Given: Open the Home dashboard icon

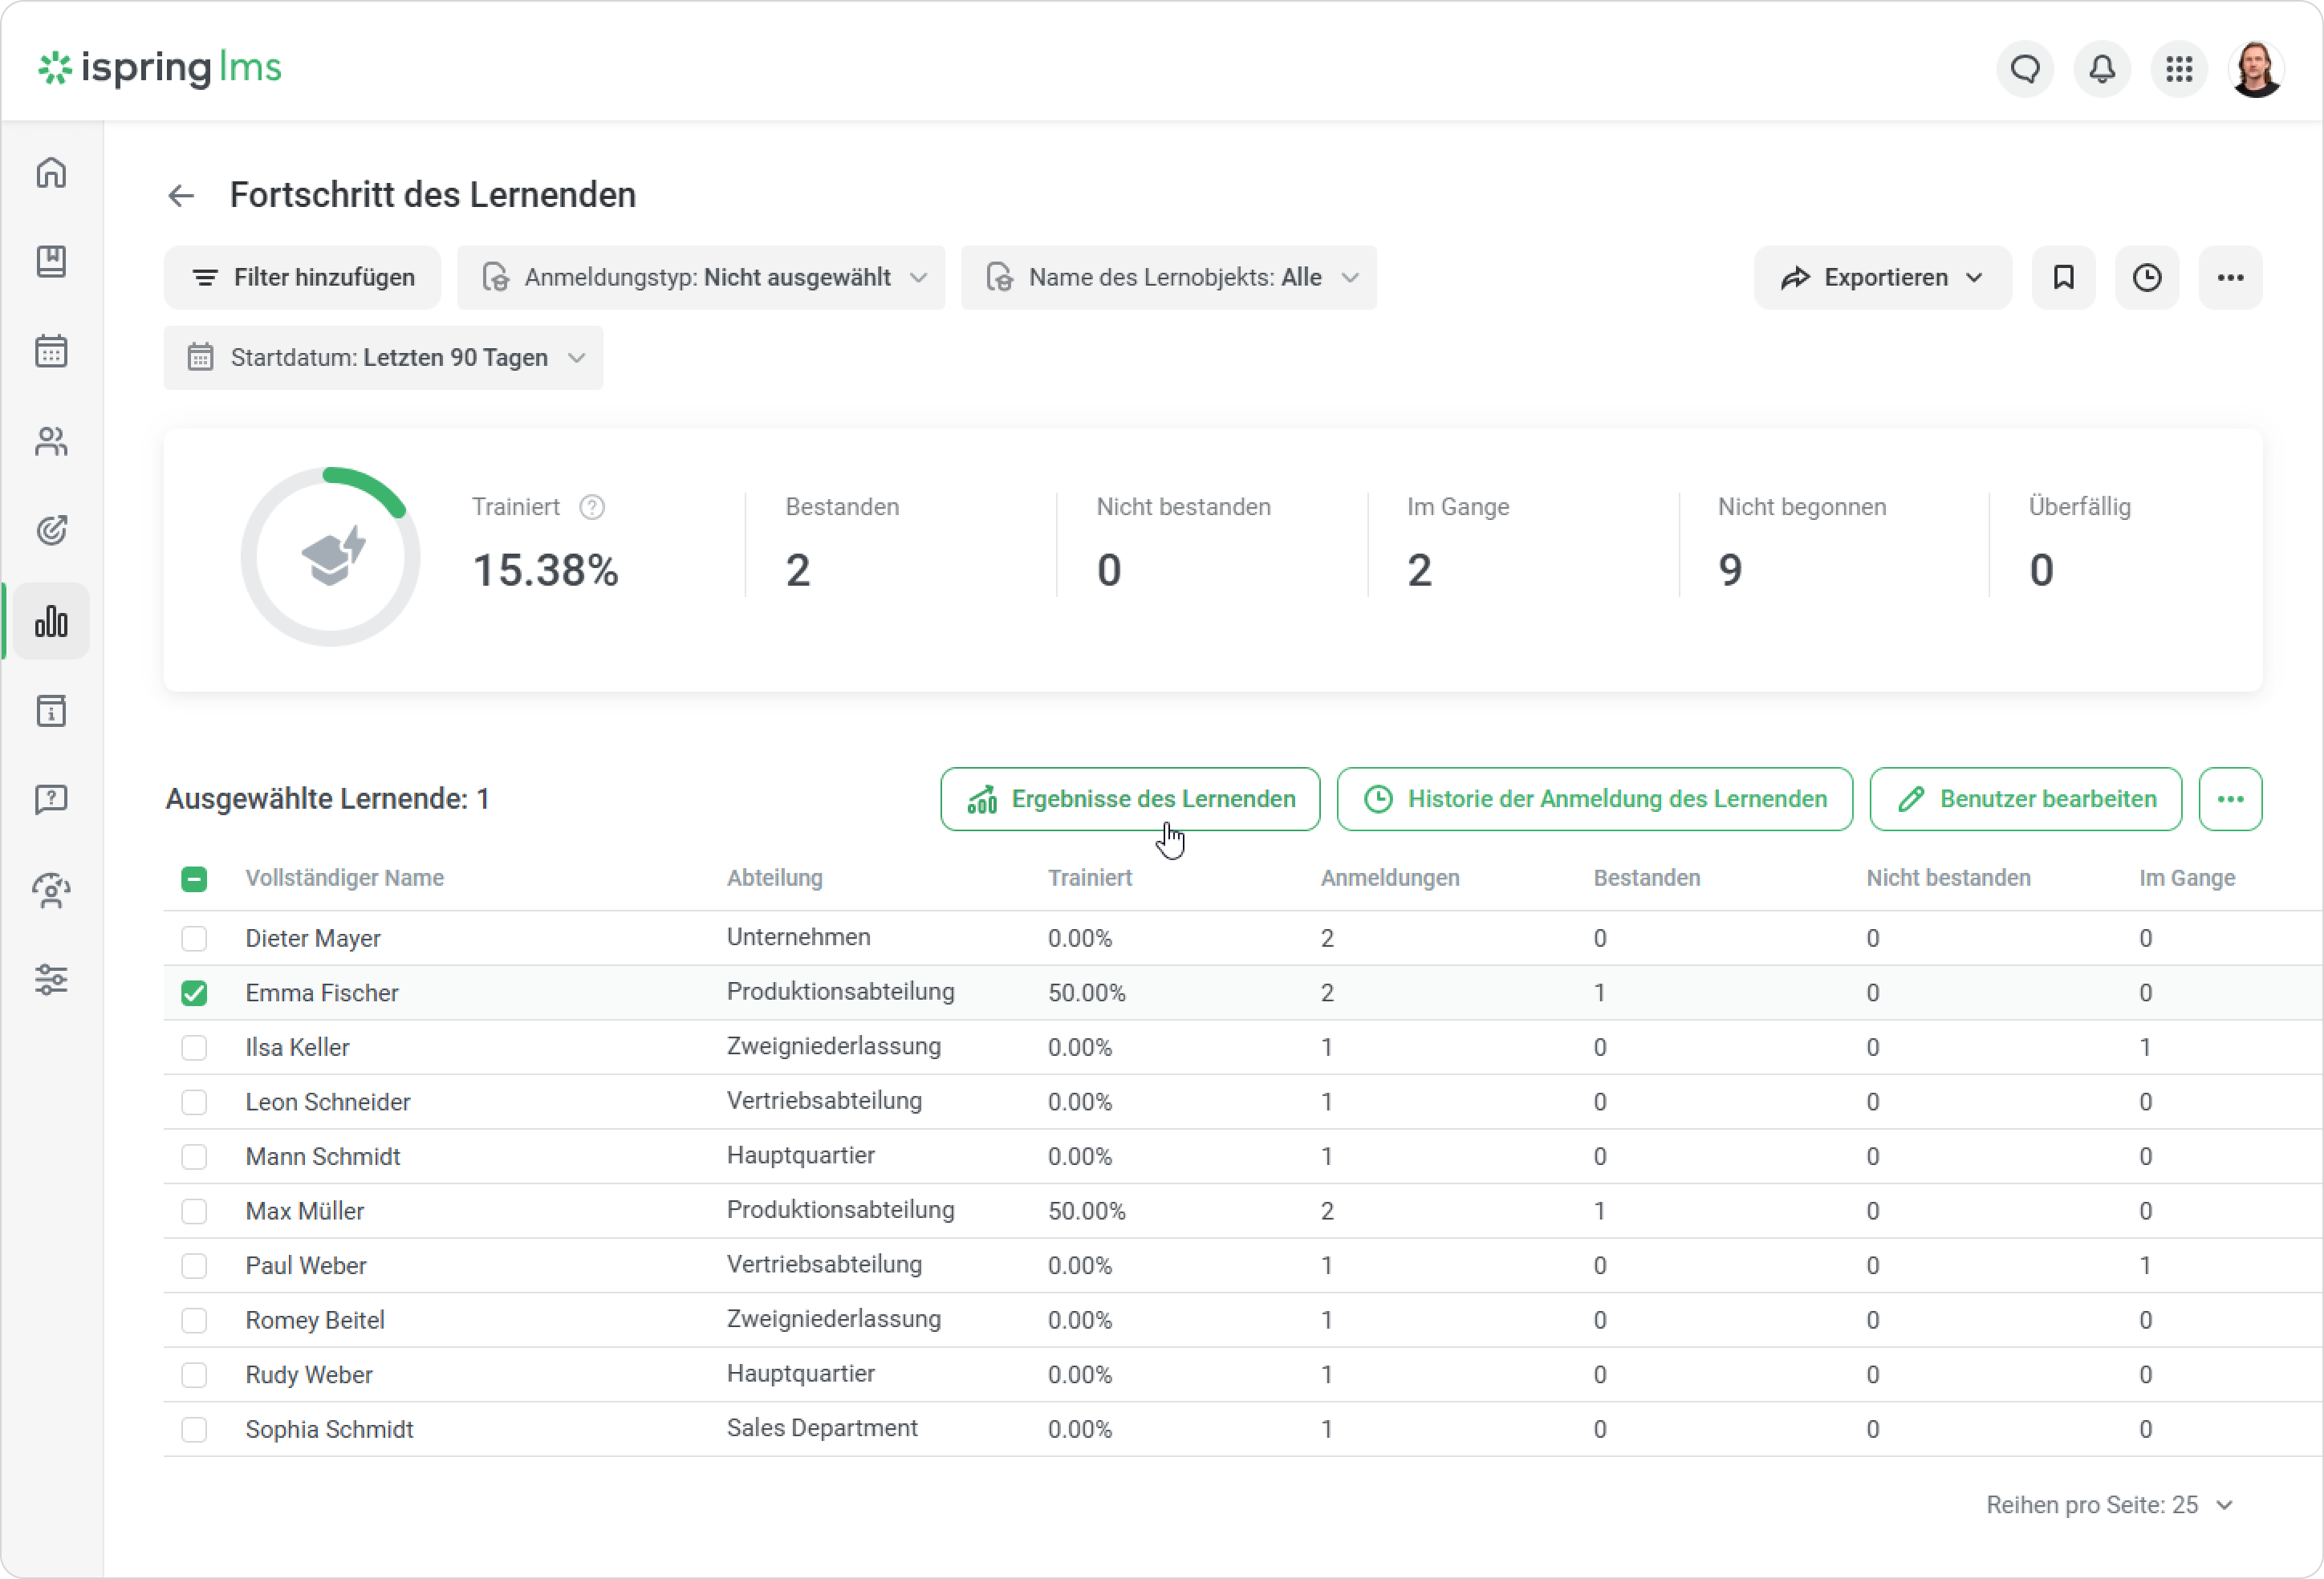Looking at the screenshot, I should 51,172.
